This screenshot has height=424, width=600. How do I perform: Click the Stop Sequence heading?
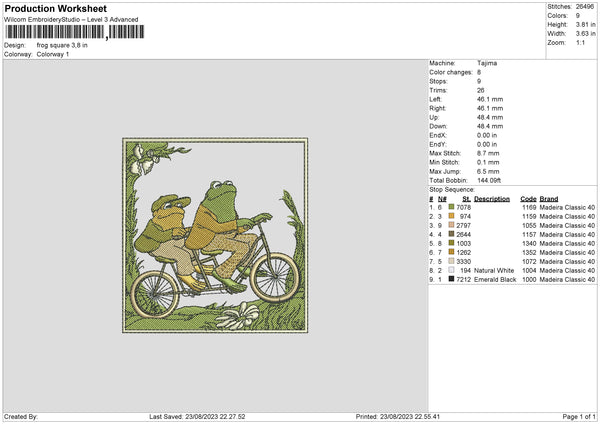tap(452, 189)
